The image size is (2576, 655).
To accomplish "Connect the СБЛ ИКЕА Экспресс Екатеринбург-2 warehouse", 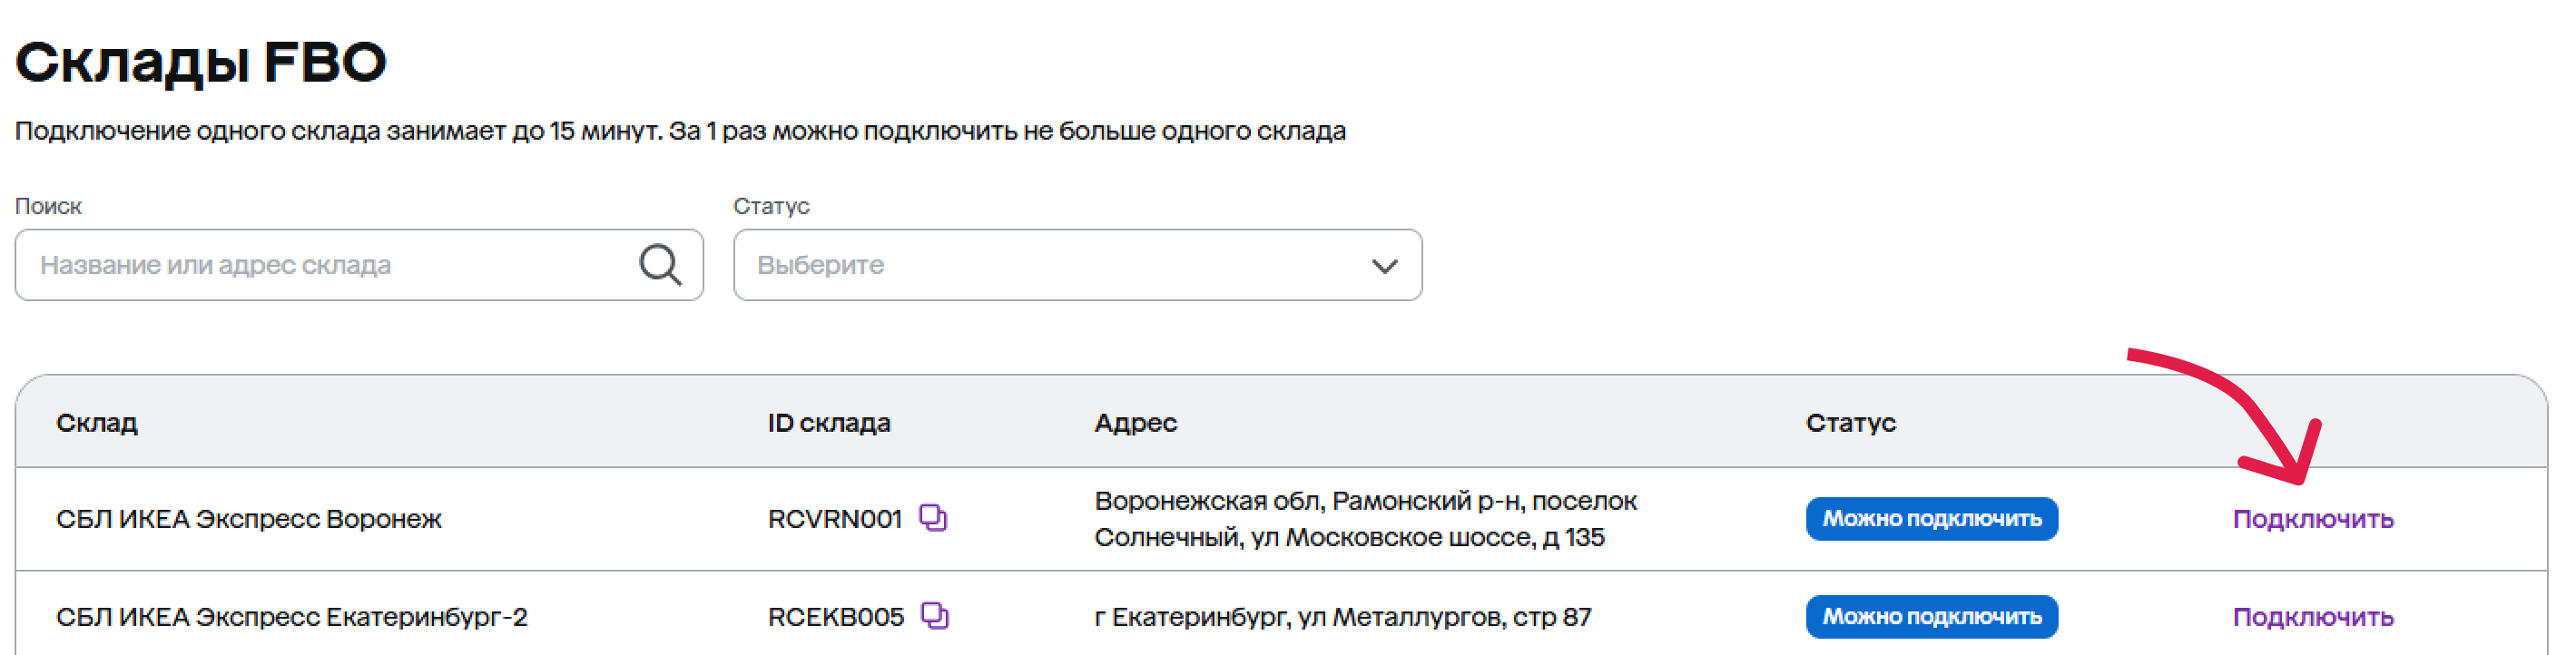I will [x=2313, y=617].
